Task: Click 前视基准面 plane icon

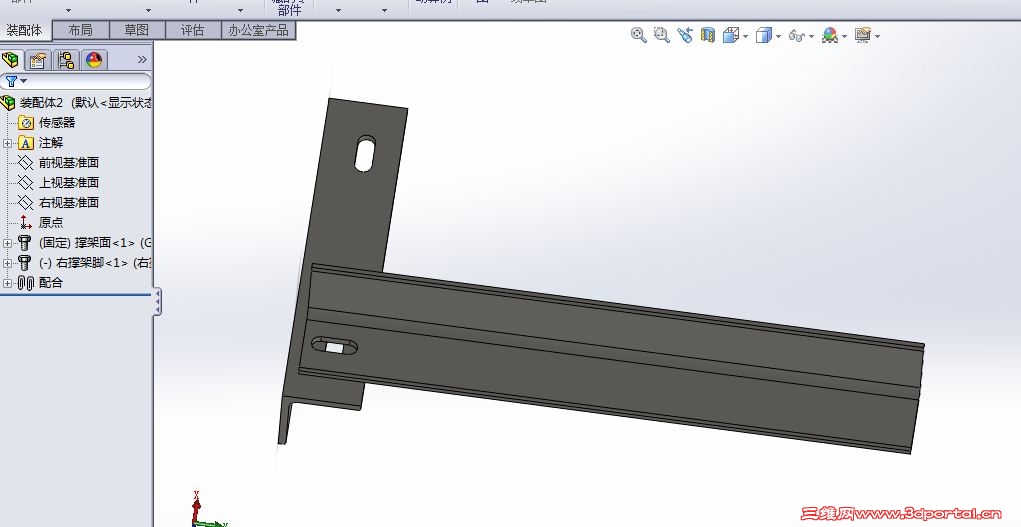Action: tap(25, 163)
